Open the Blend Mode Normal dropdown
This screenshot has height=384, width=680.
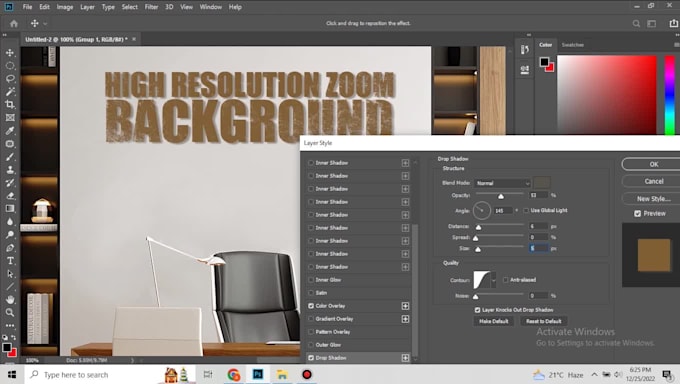502,183
